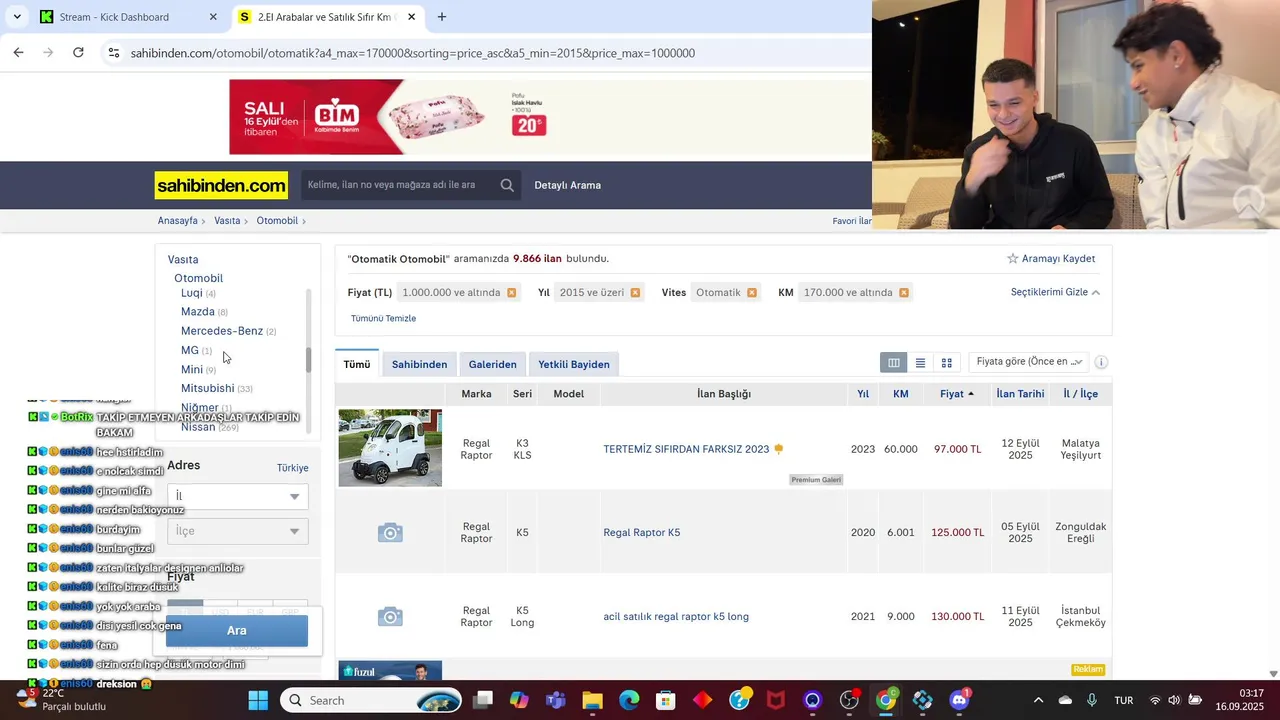
Task: Sort by İlan Tarihi column header
Action: coord(1020,394)
